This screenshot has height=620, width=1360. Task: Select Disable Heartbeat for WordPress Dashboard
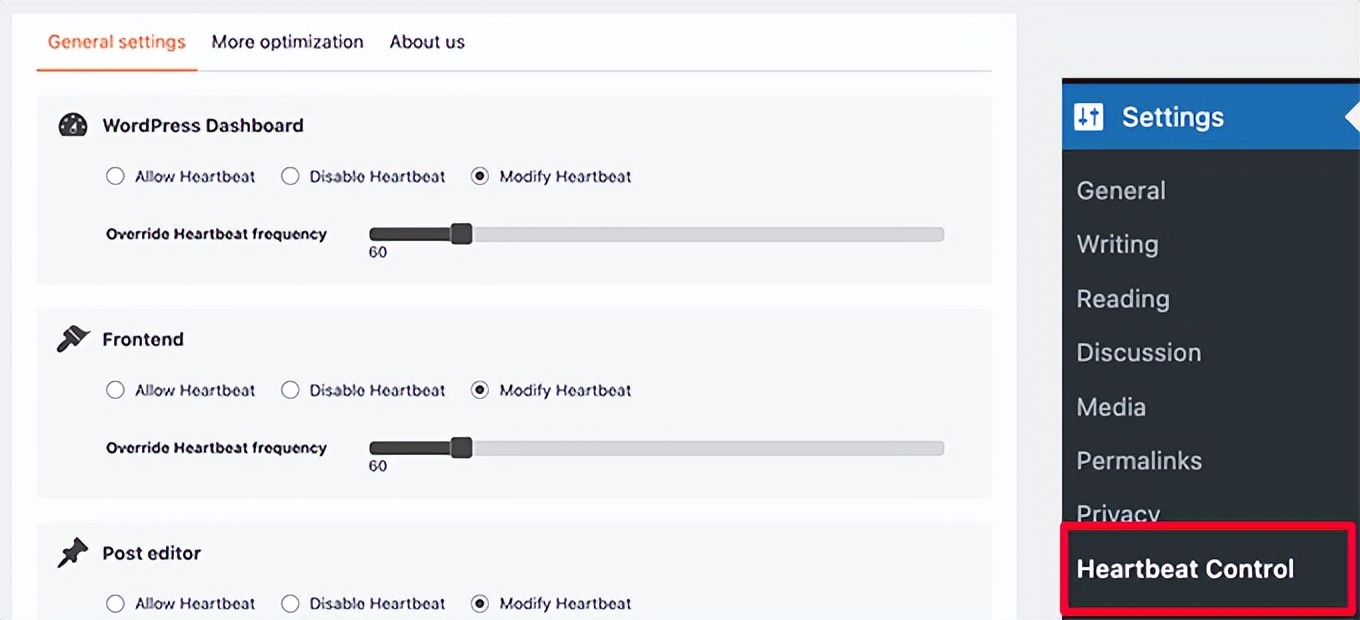point(290,176)
